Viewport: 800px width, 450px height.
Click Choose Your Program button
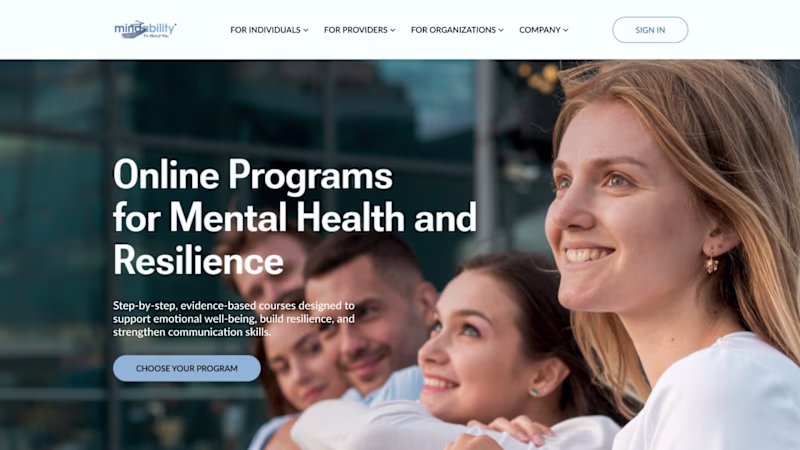(187, 368)
